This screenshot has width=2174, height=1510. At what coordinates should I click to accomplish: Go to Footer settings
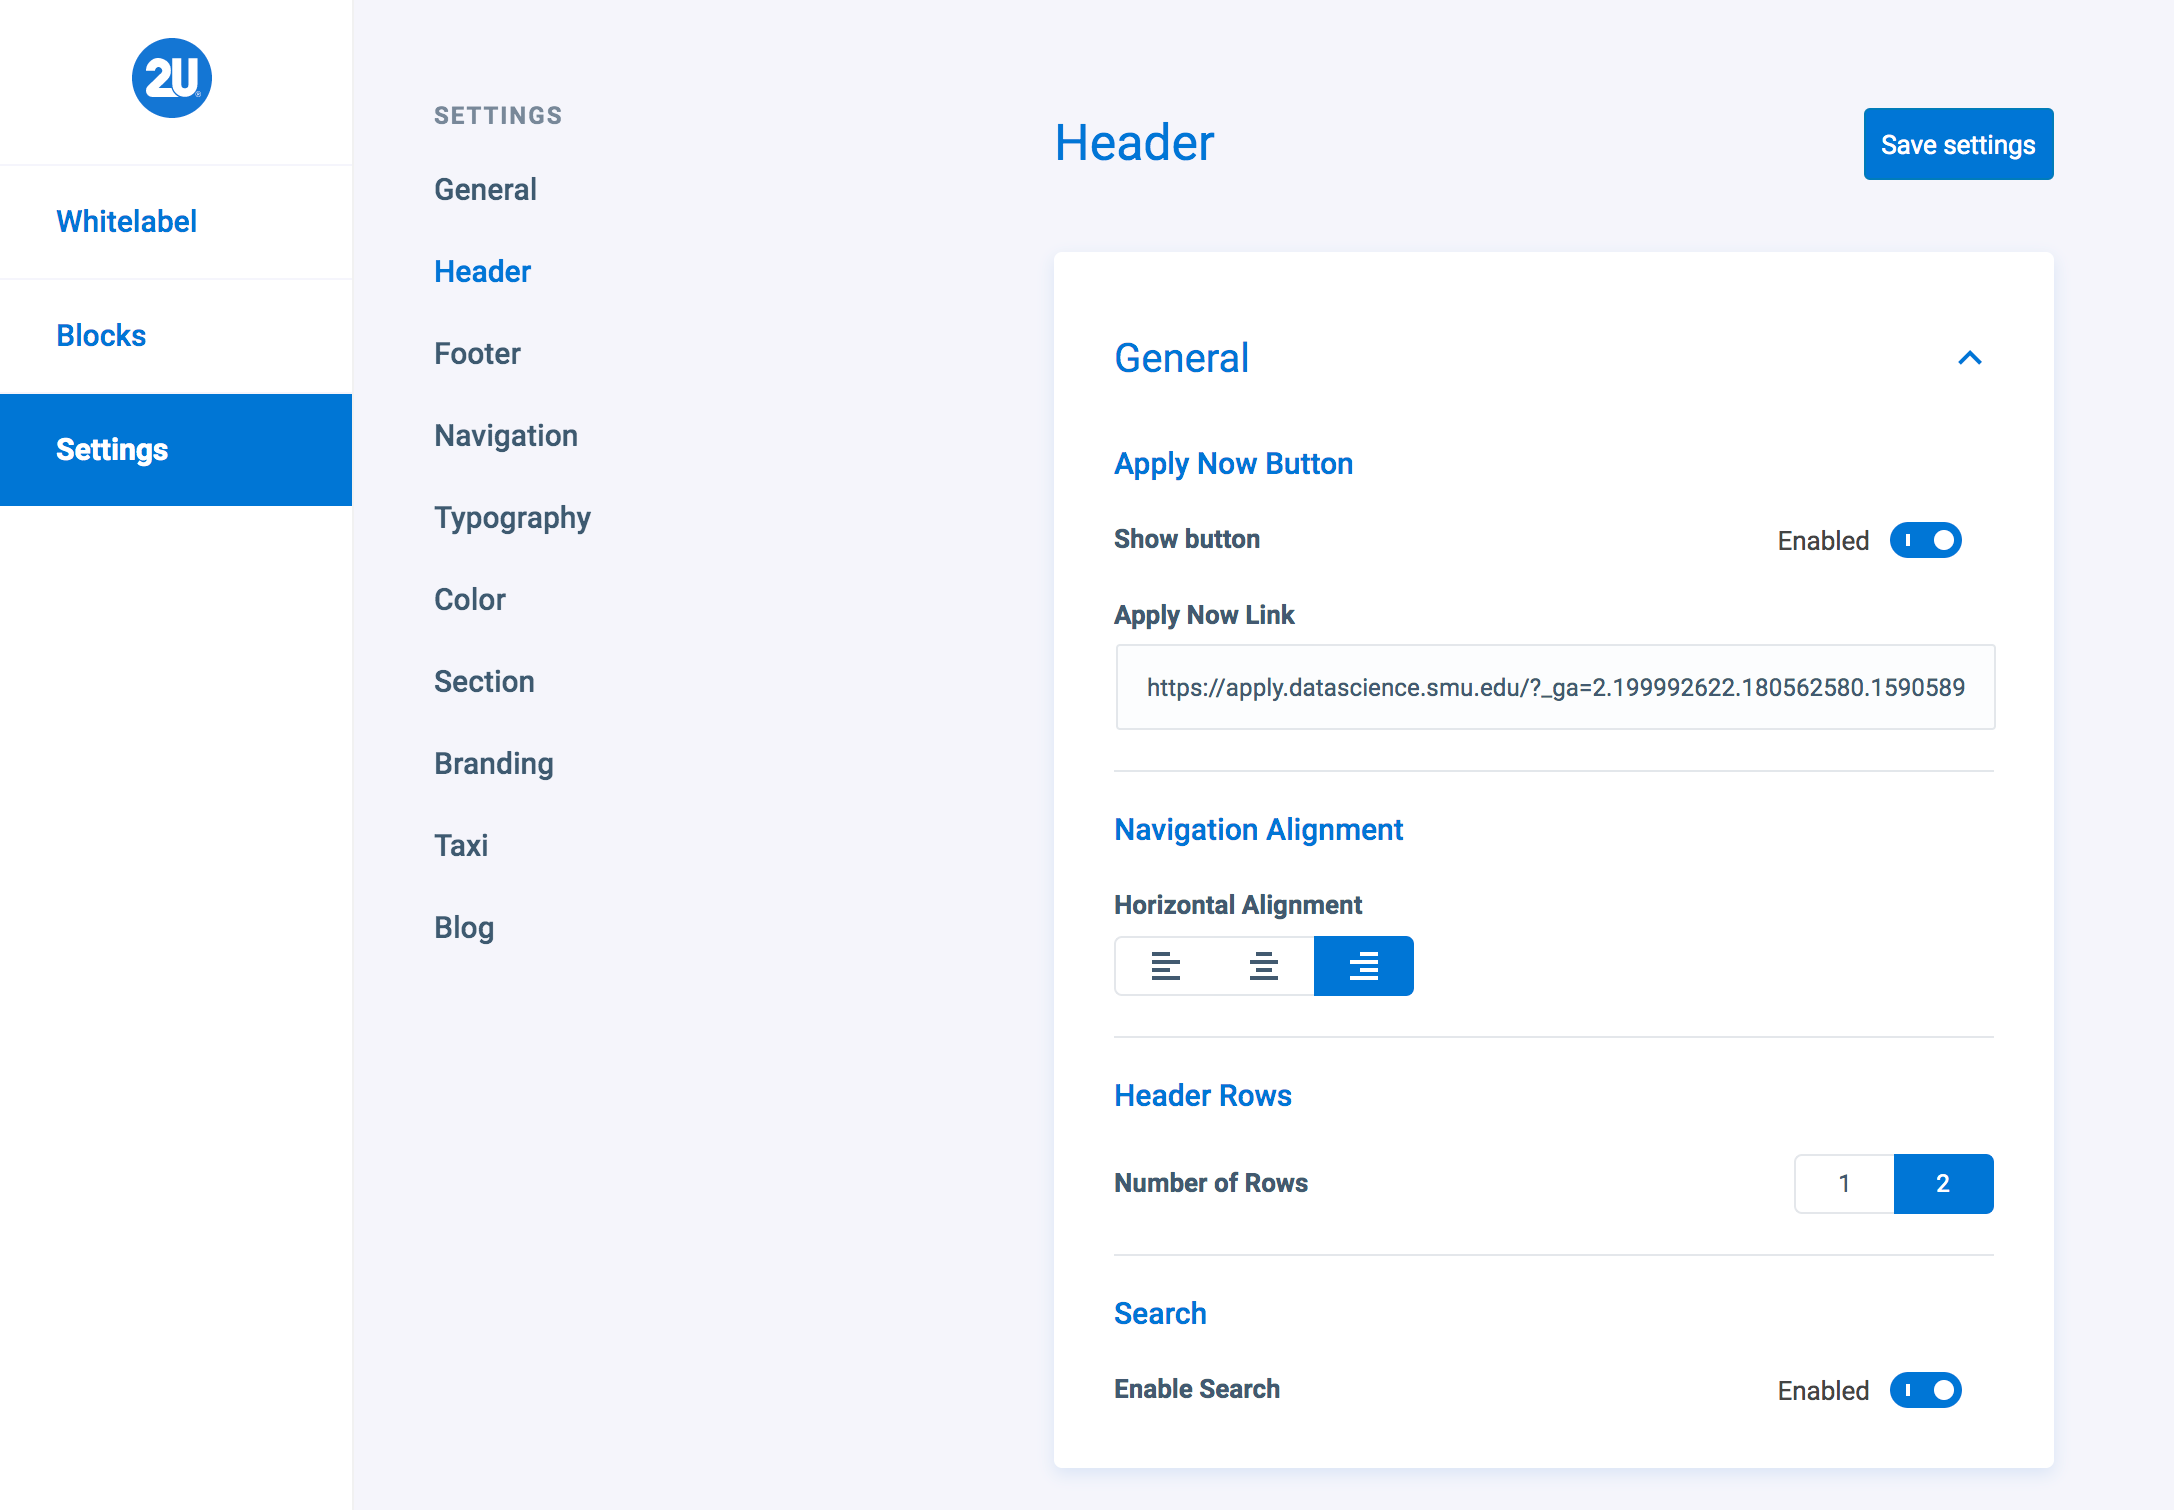point(477,353)
